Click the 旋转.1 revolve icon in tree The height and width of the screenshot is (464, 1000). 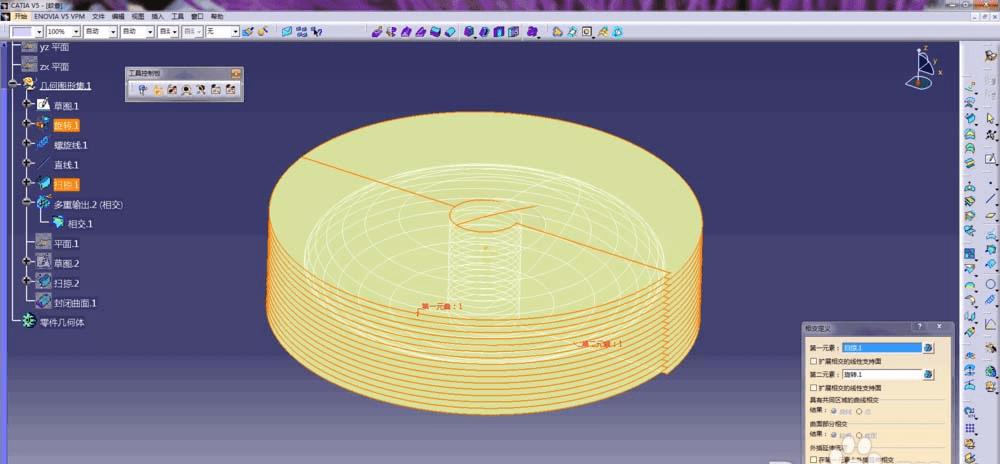tap(43, 124)
